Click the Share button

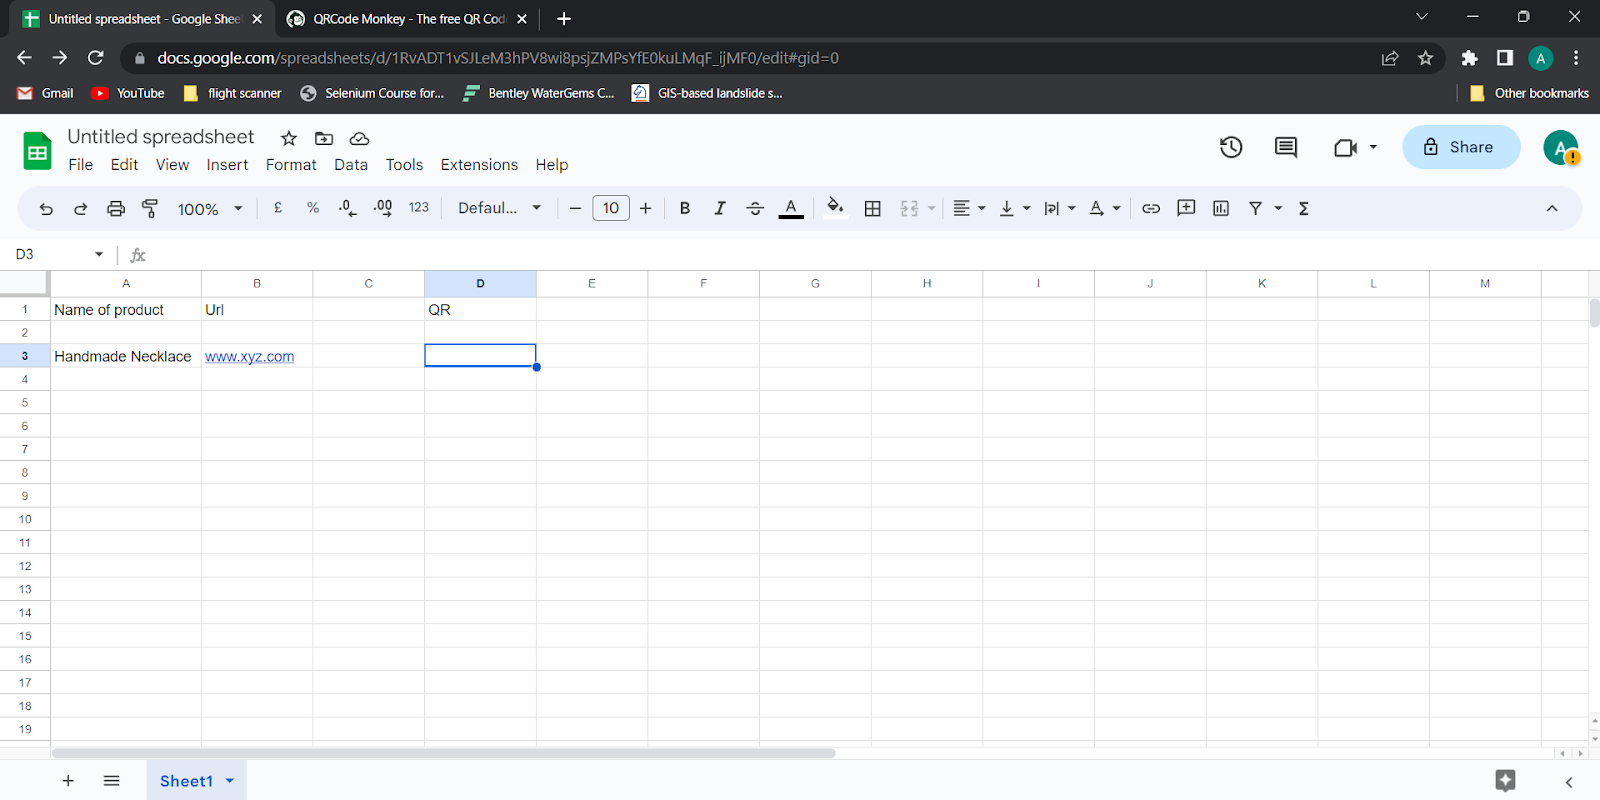tap(1461, 147)
